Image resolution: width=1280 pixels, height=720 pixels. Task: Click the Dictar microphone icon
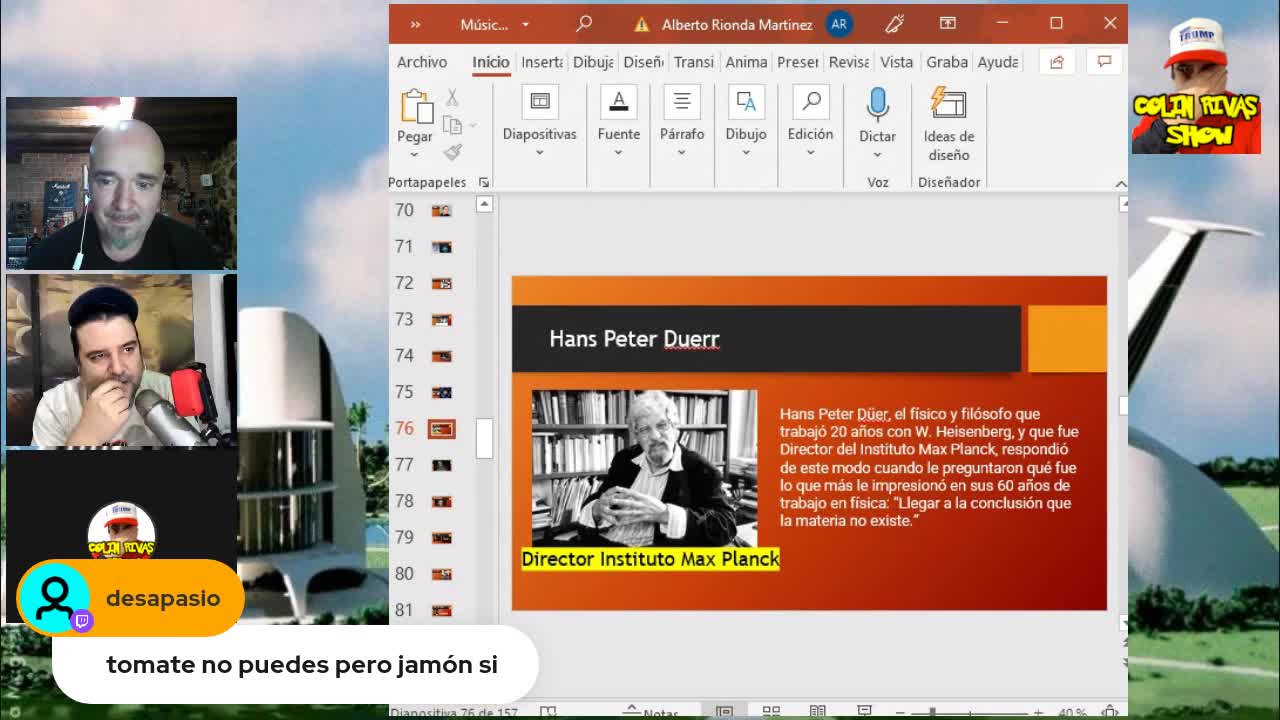(877, 104)
